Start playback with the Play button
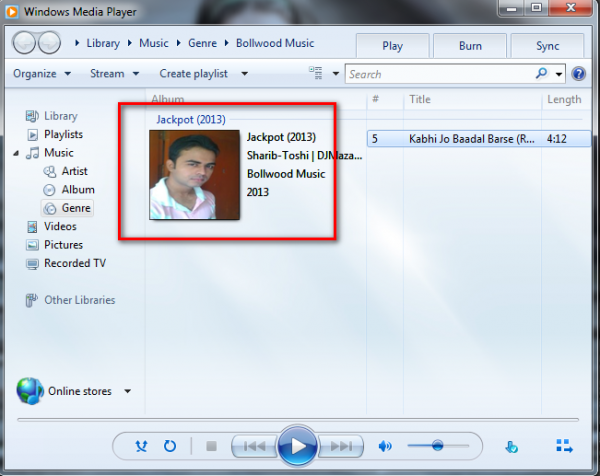 (x=297, y=446)
